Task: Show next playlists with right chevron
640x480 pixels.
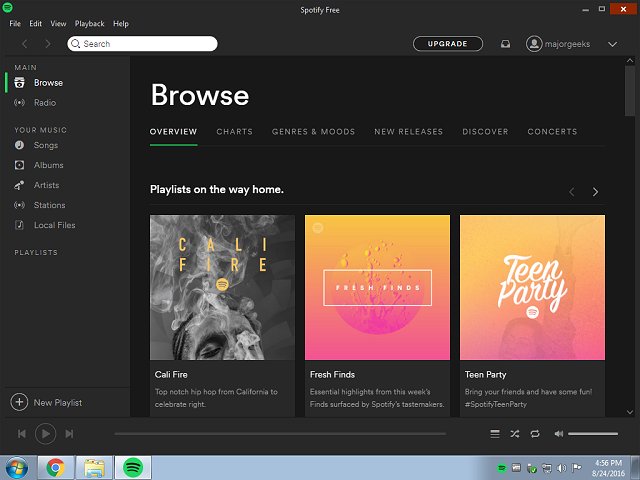Action: 595,191
